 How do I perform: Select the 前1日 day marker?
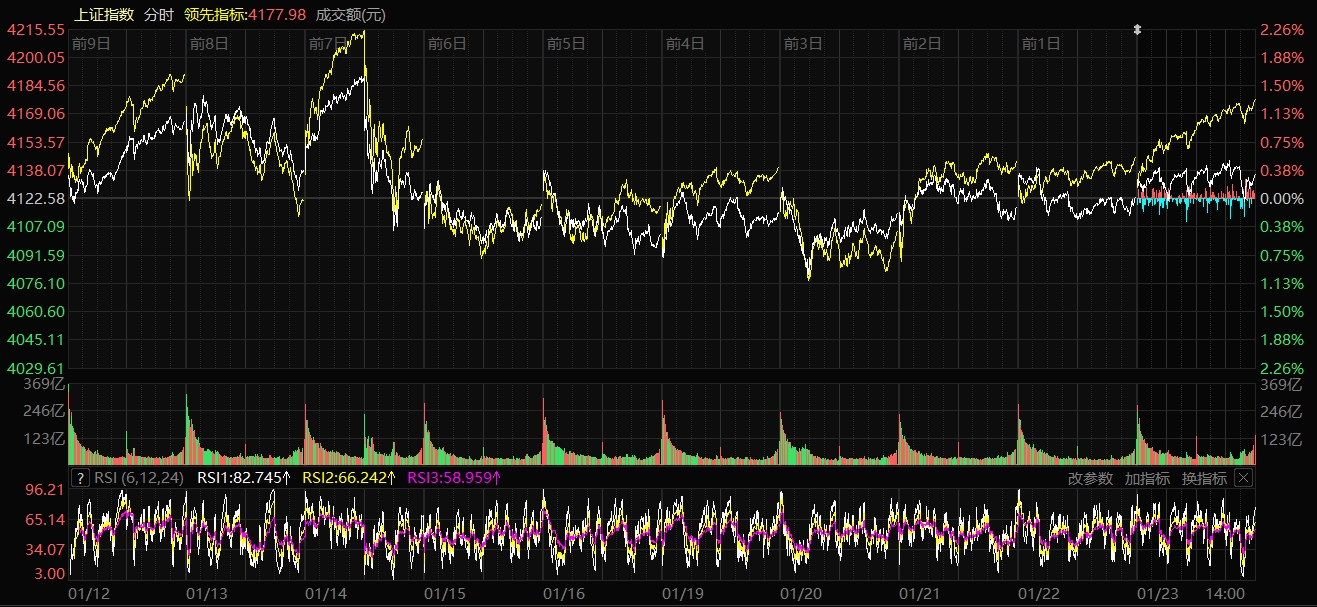click(x=1040, y=43)
